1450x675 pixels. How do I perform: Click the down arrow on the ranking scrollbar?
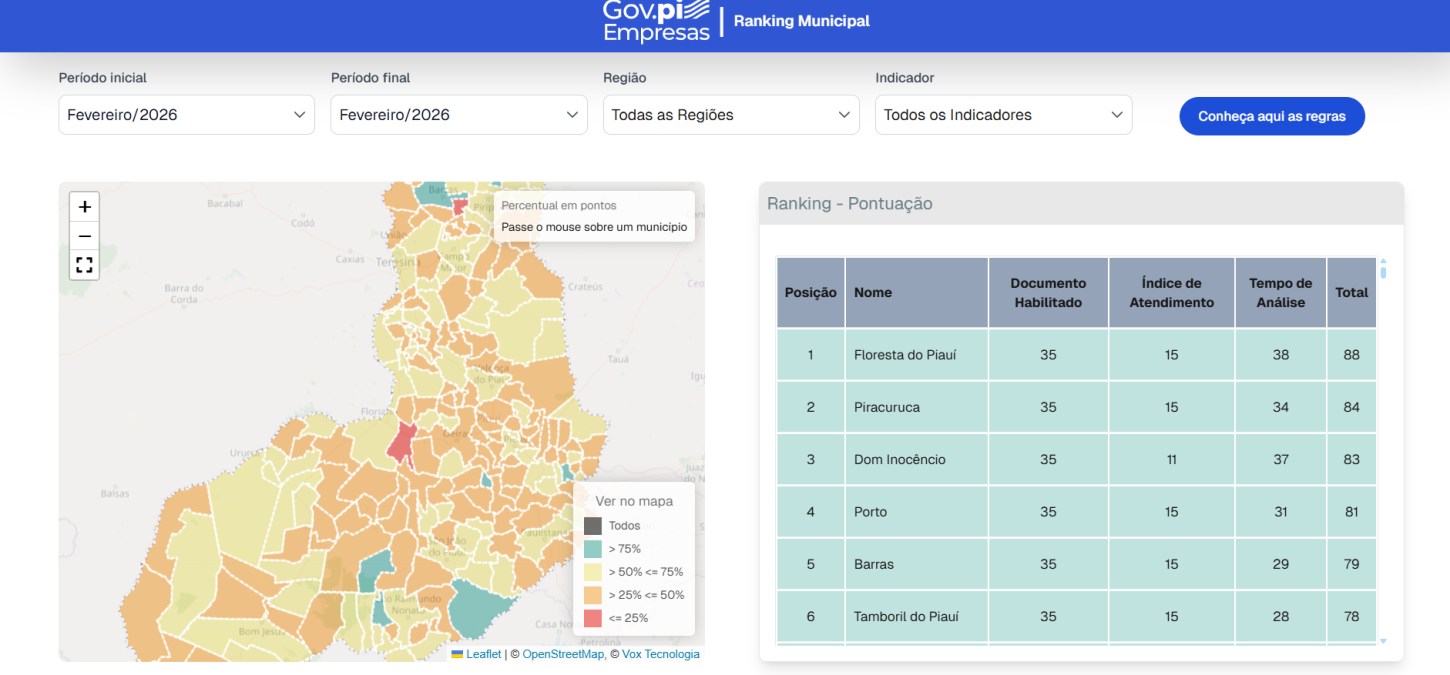pos(1383,640)
